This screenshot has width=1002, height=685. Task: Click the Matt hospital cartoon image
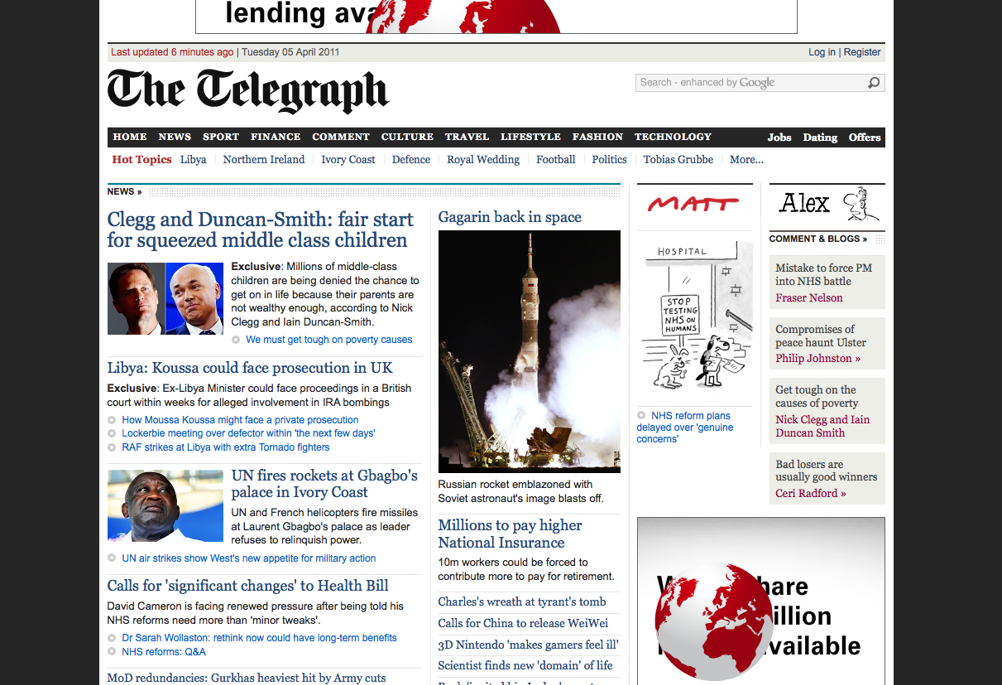coord(695,316)
